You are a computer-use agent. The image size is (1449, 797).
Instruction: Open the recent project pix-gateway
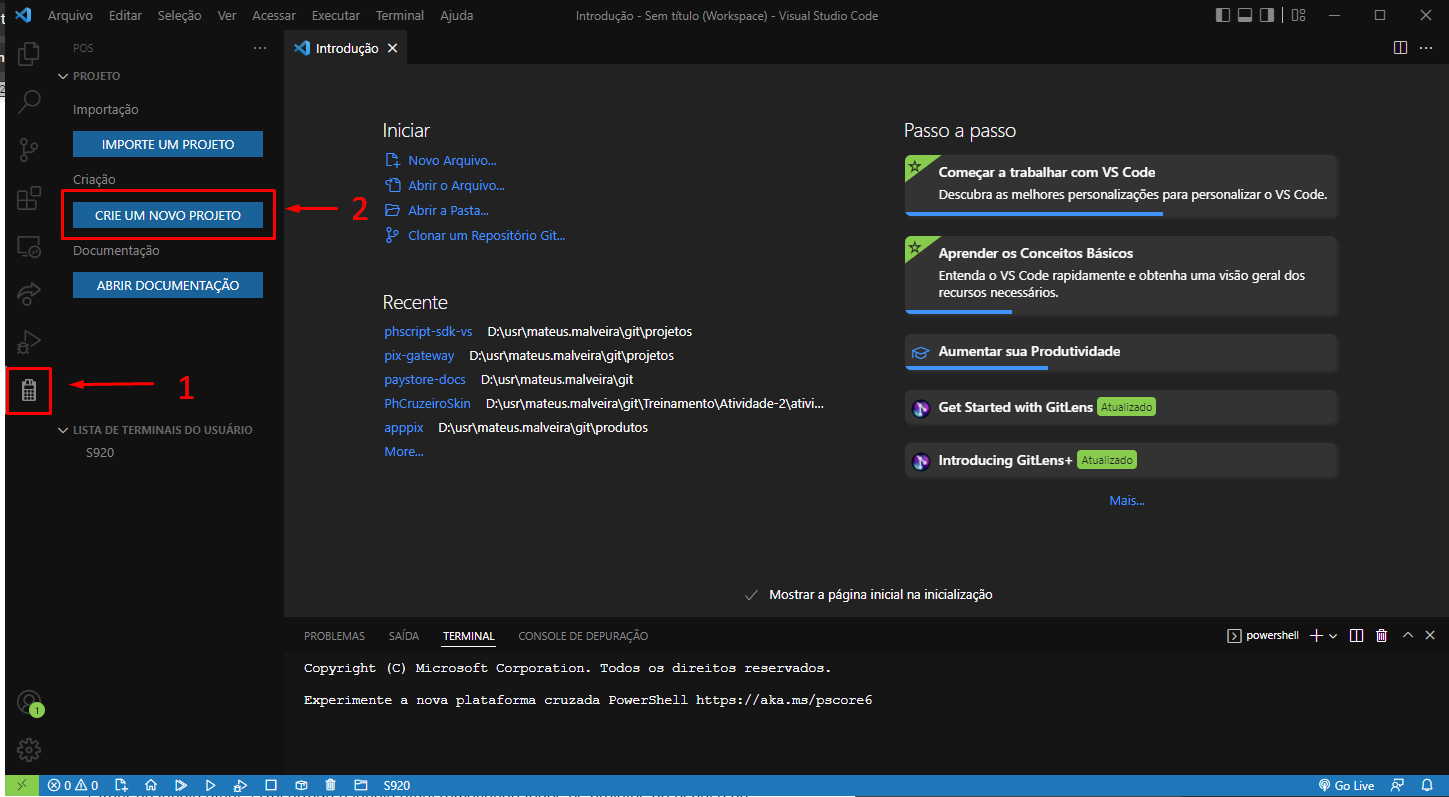click(419, 355)
